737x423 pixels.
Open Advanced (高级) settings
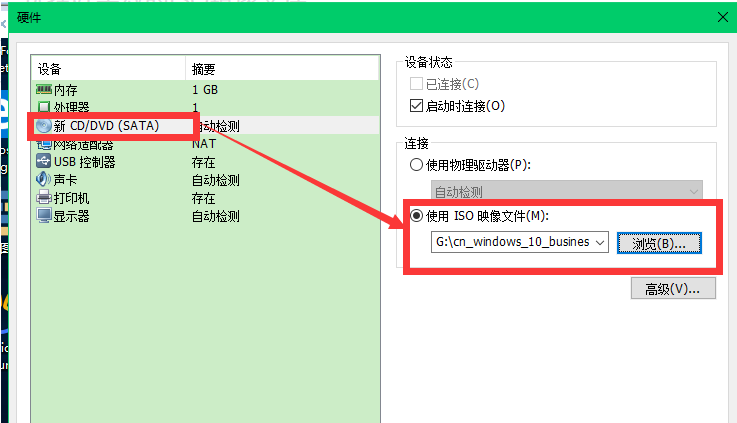[x=673, y=288]
